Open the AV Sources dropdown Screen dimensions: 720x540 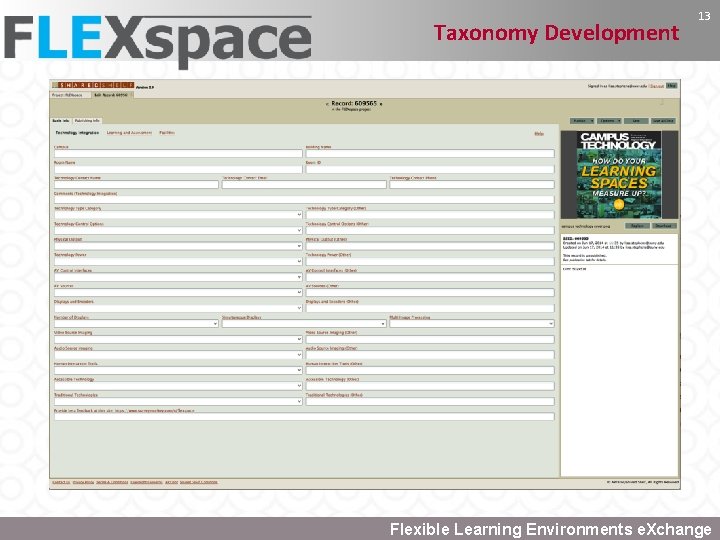(x=178, y=292)
